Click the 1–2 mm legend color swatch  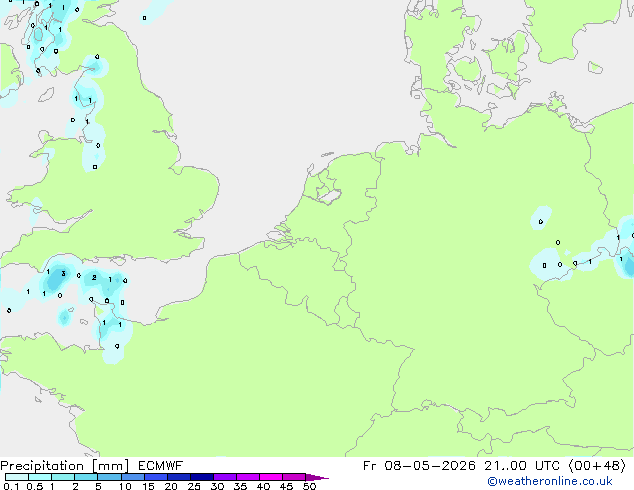tap(63, 477)
